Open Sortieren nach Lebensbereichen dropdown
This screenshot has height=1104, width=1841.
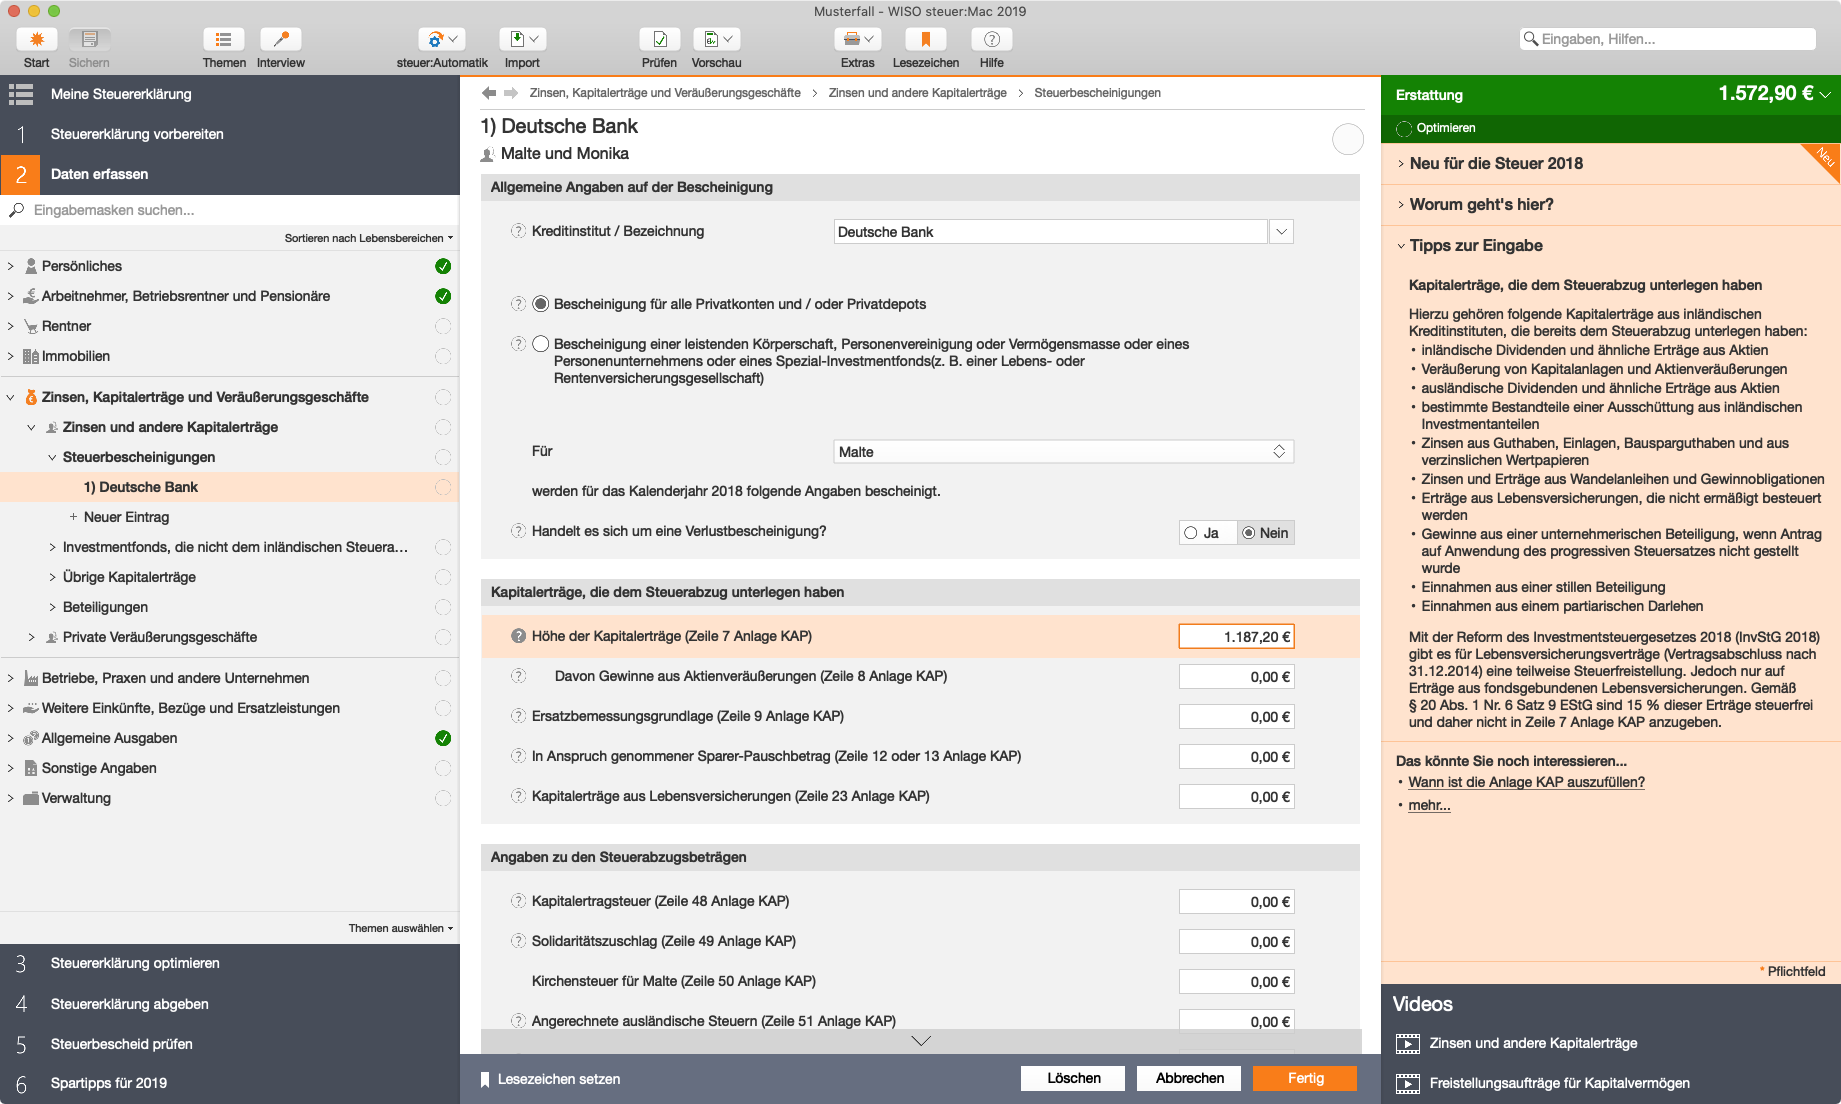[x=369, y=238]
